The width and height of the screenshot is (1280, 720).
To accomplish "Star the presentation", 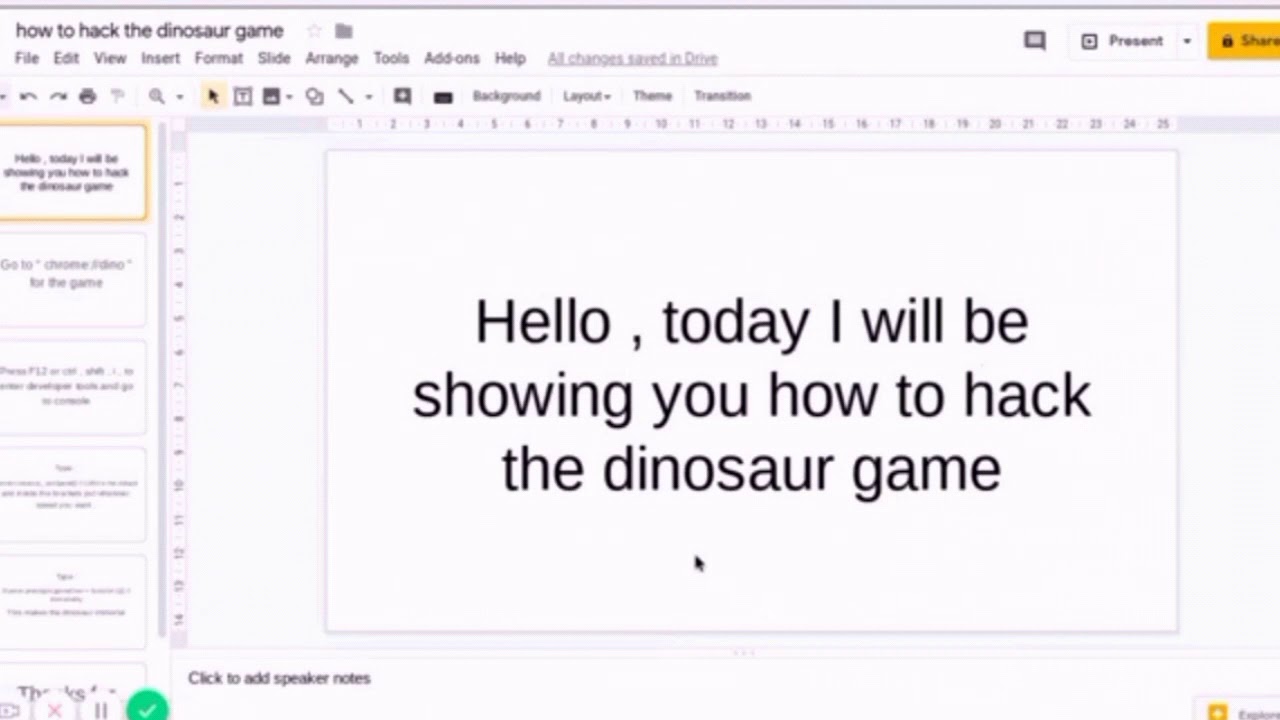I will (314, 31).
